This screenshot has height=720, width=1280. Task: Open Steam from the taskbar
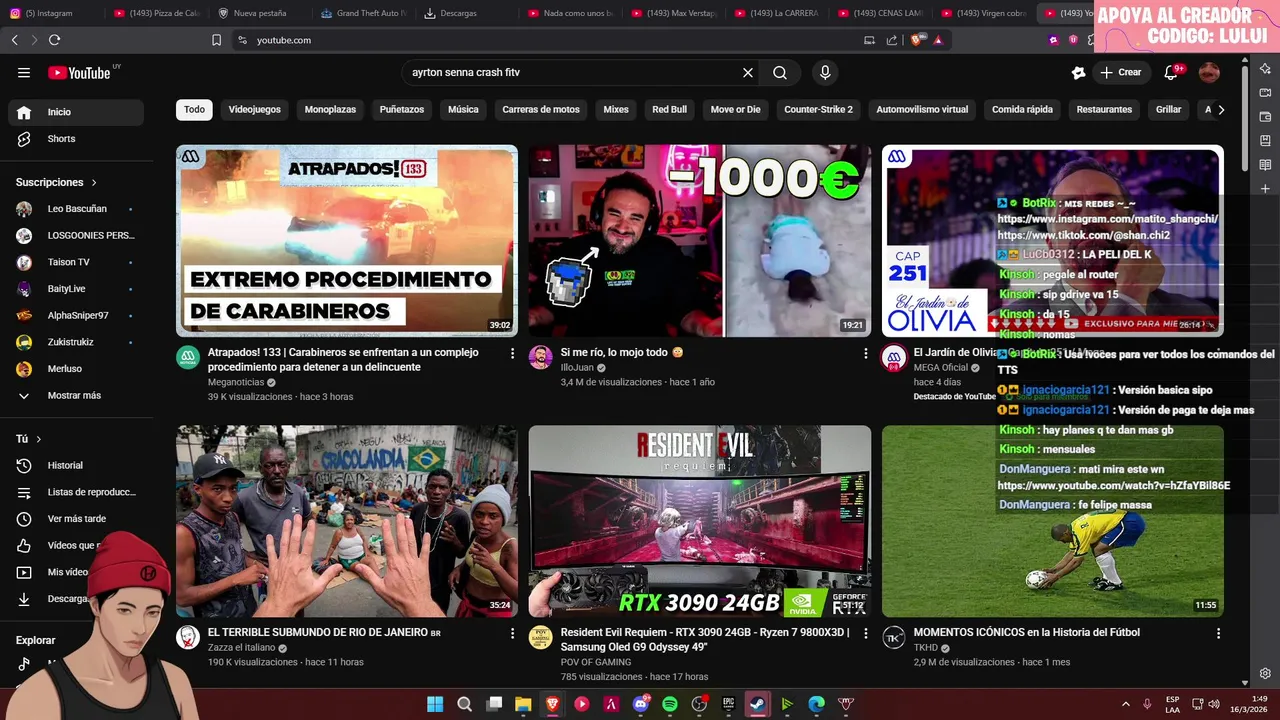758,704
